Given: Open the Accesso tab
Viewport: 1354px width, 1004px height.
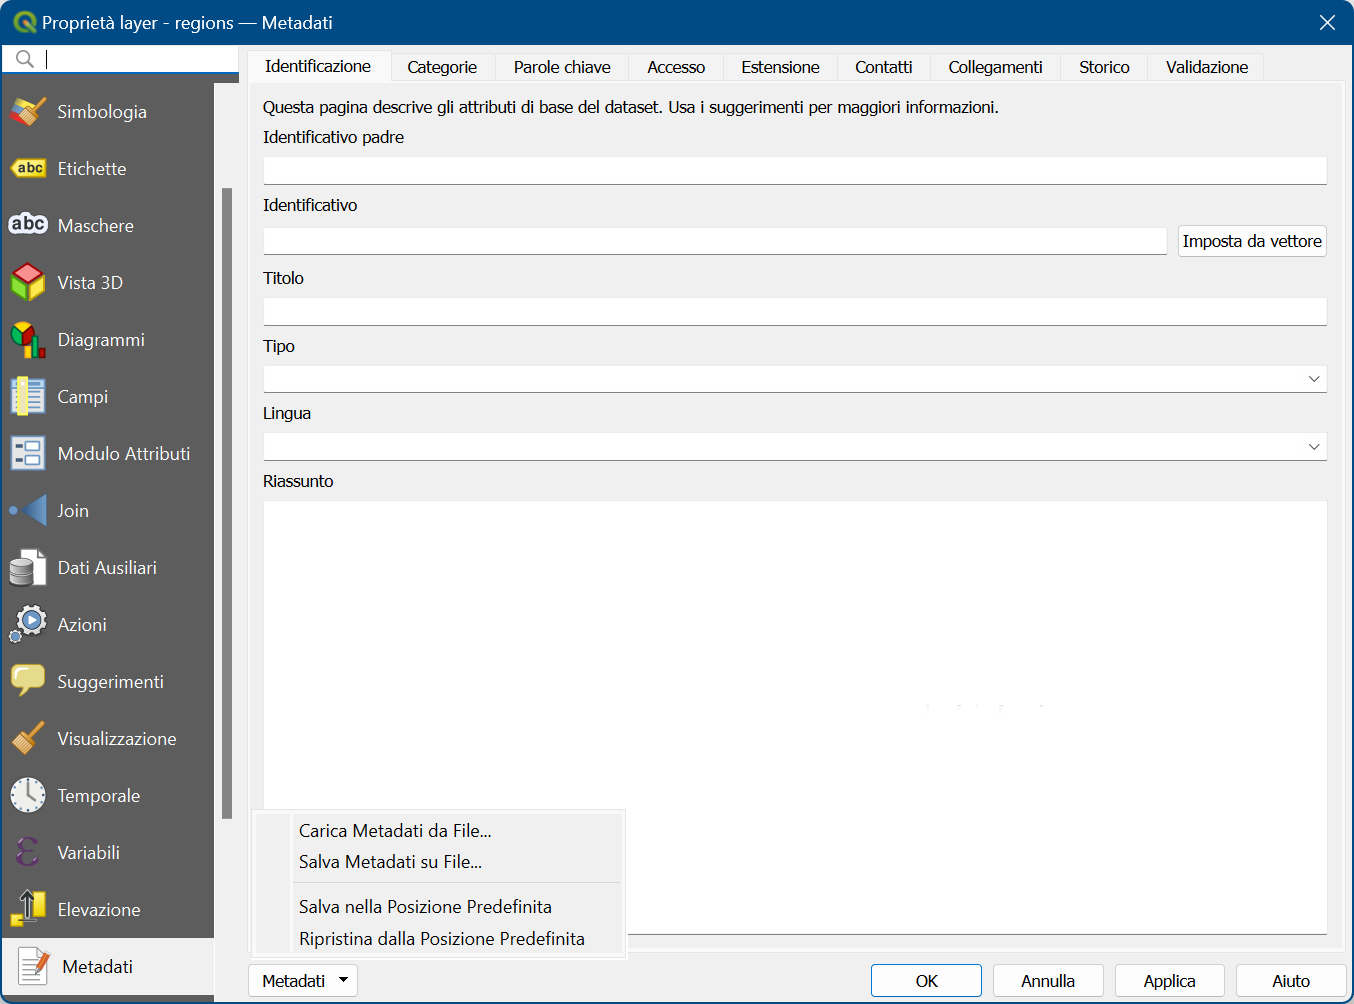Looking at the screenshot, I should click(676, 67).
